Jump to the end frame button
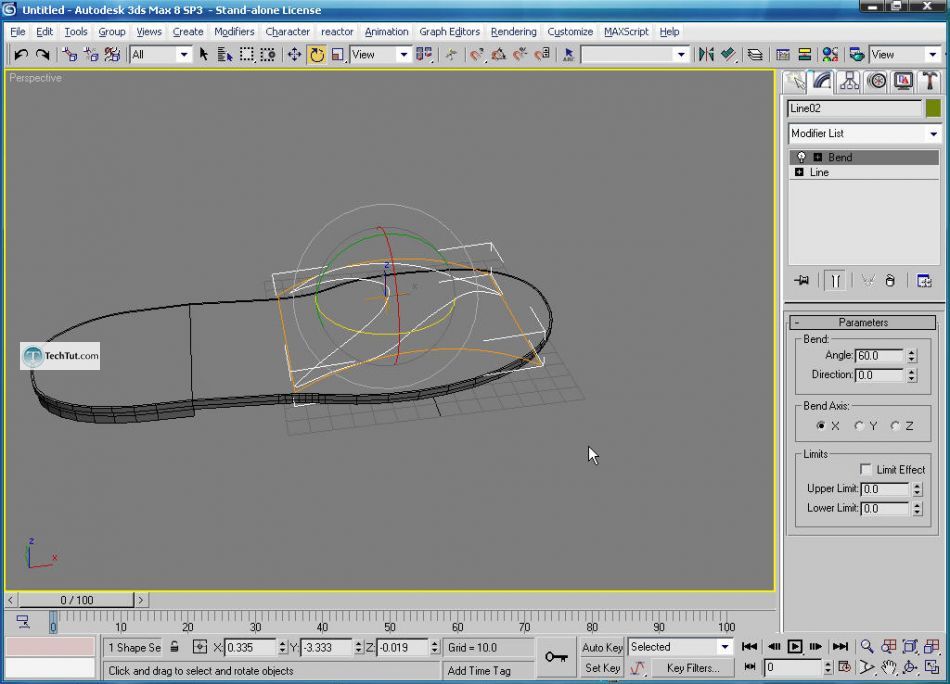The image size is (950, 684). click(840, 646)
